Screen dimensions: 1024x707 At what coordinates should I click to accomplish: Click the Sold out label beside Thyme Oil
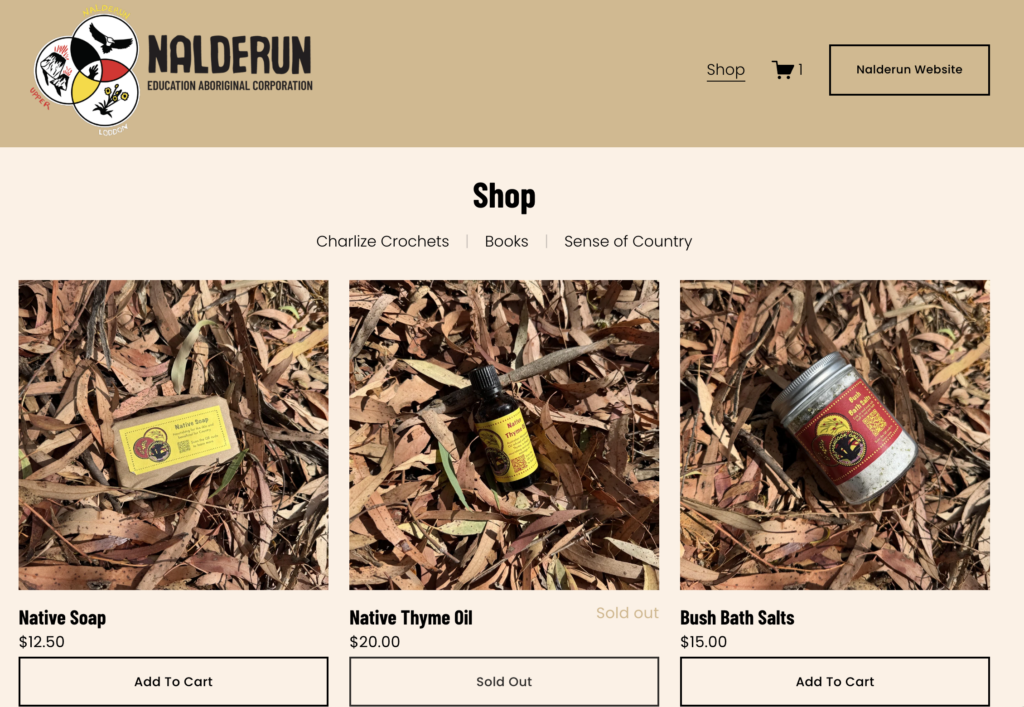(627, 613)
